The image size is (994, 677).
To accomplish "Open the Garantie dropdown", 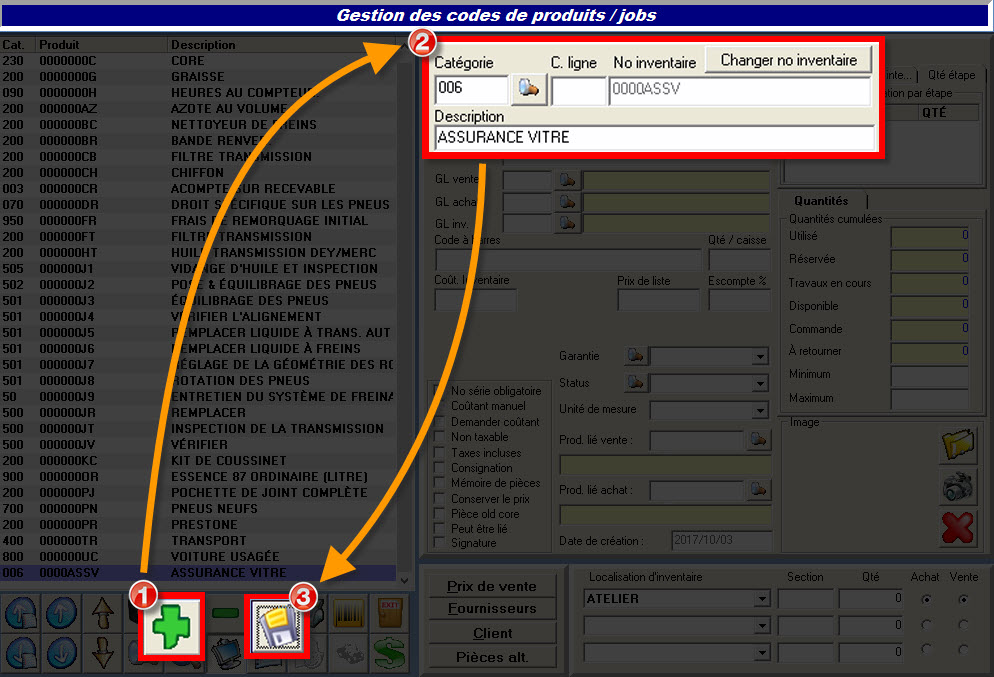I will coord(760,356).
